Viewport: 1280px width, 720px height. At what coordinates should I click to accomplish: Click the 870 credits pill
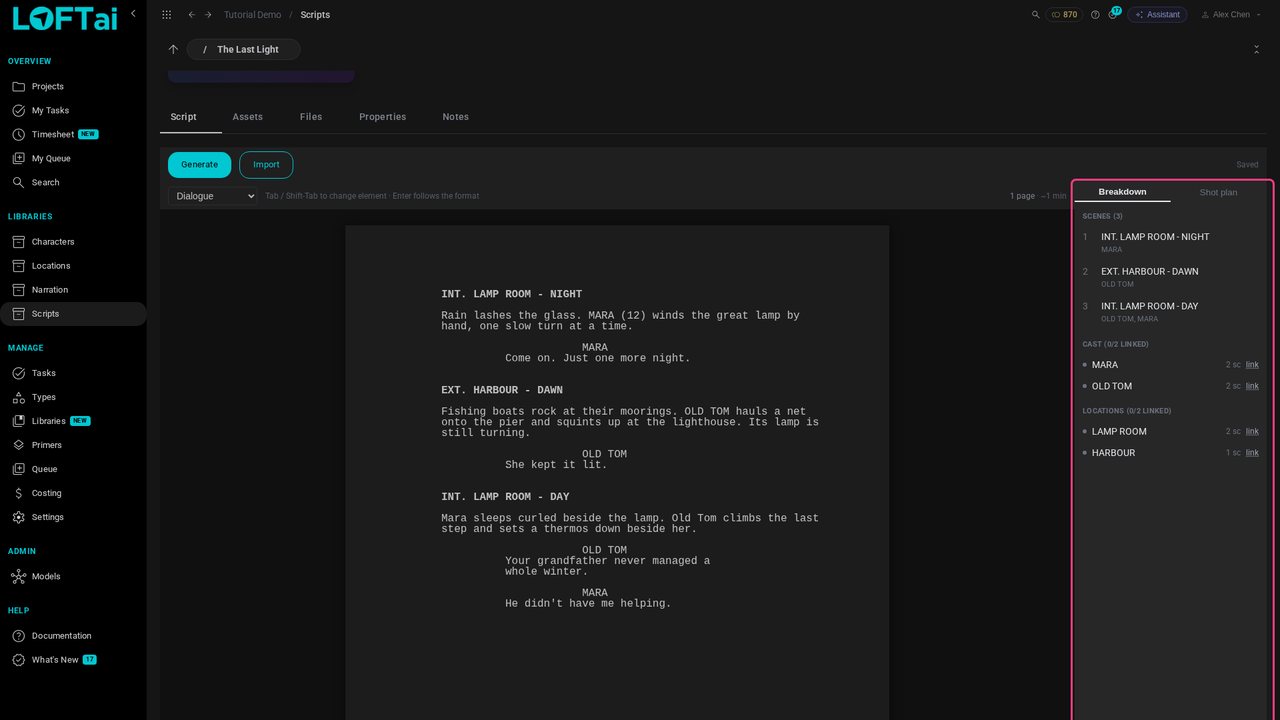coord(1064,15)
